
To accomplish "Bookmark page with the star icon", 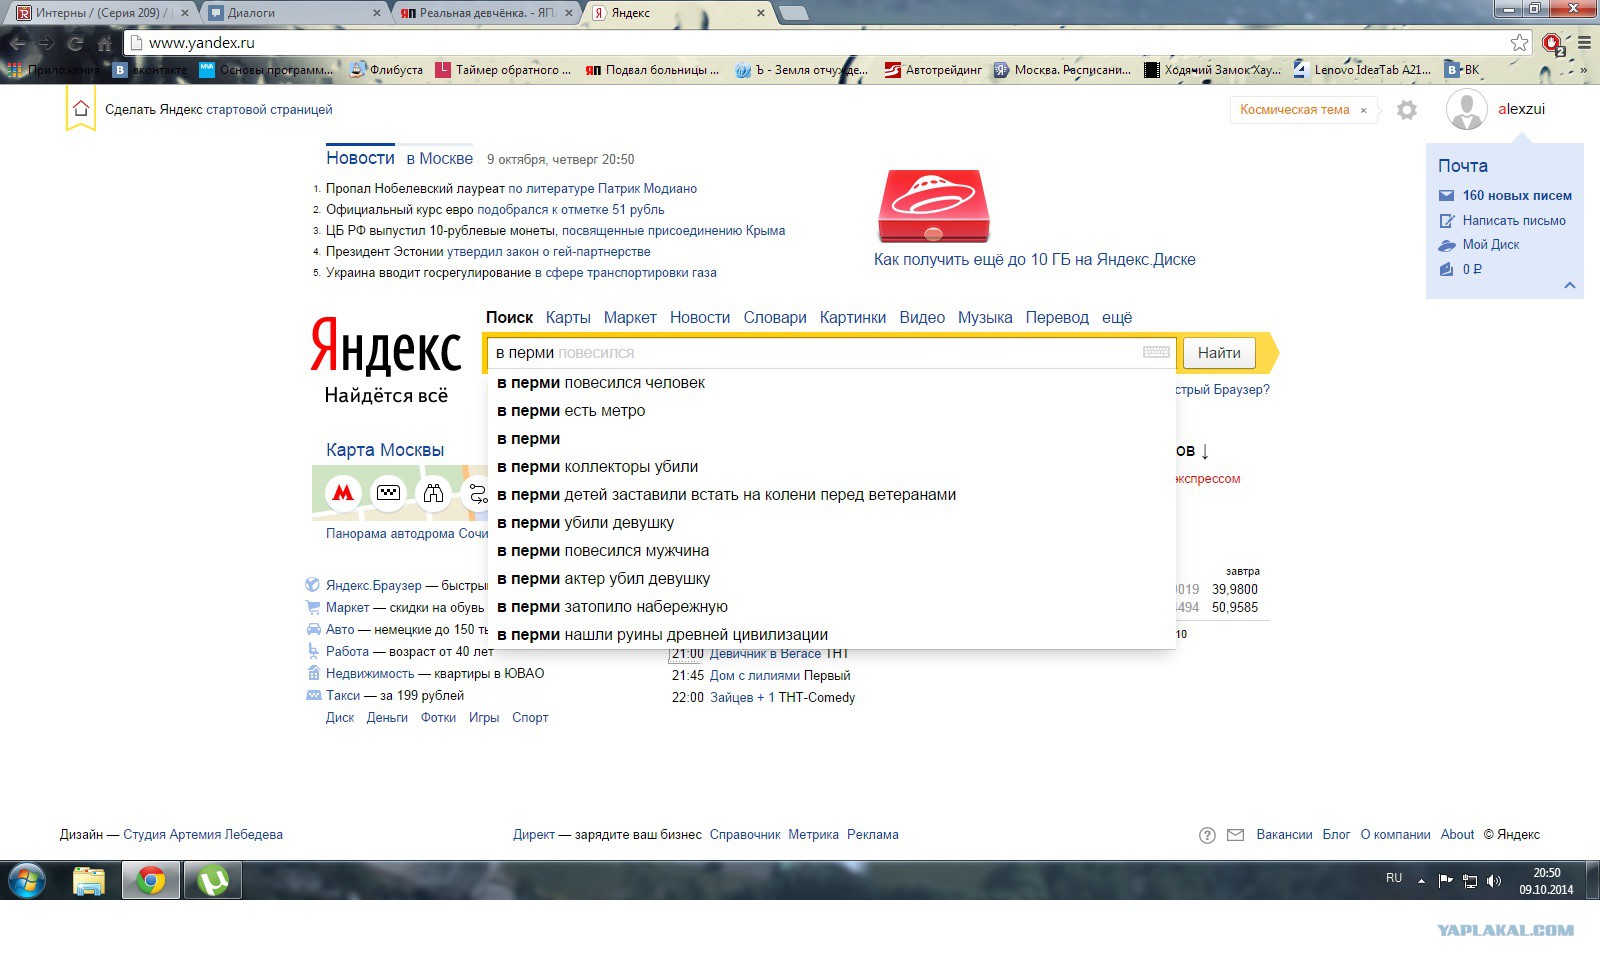I will click(1519, 42).
